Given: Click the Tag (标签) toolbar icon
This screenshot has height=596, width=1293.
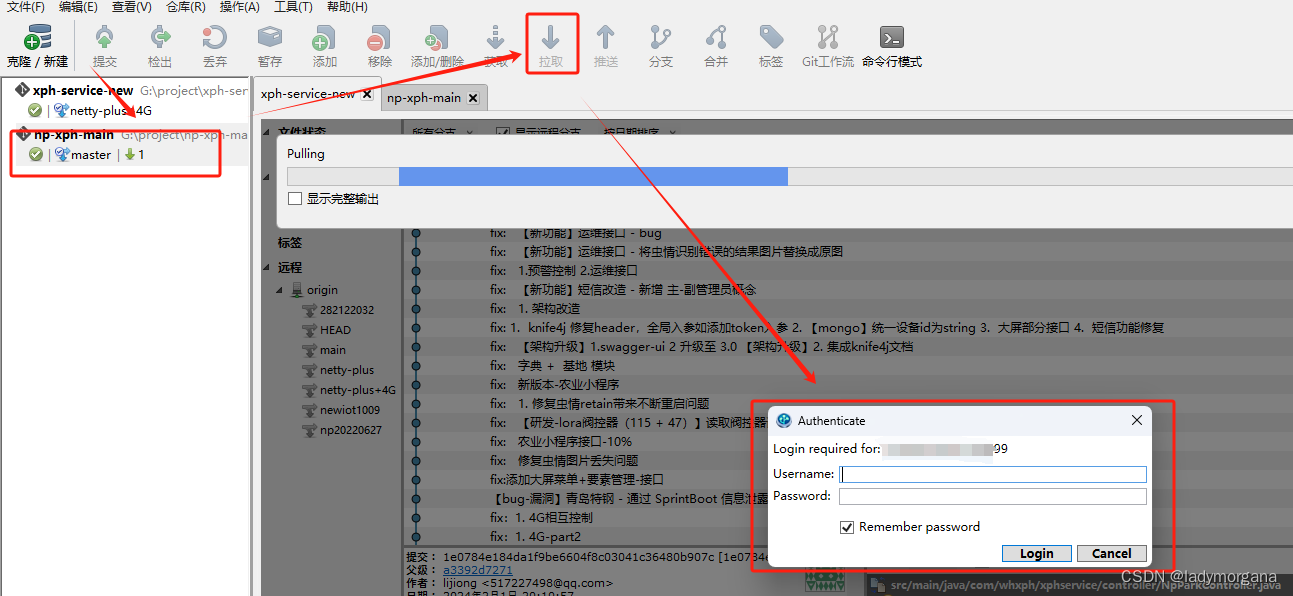Looking at the screenshot, I should point(771,38).
